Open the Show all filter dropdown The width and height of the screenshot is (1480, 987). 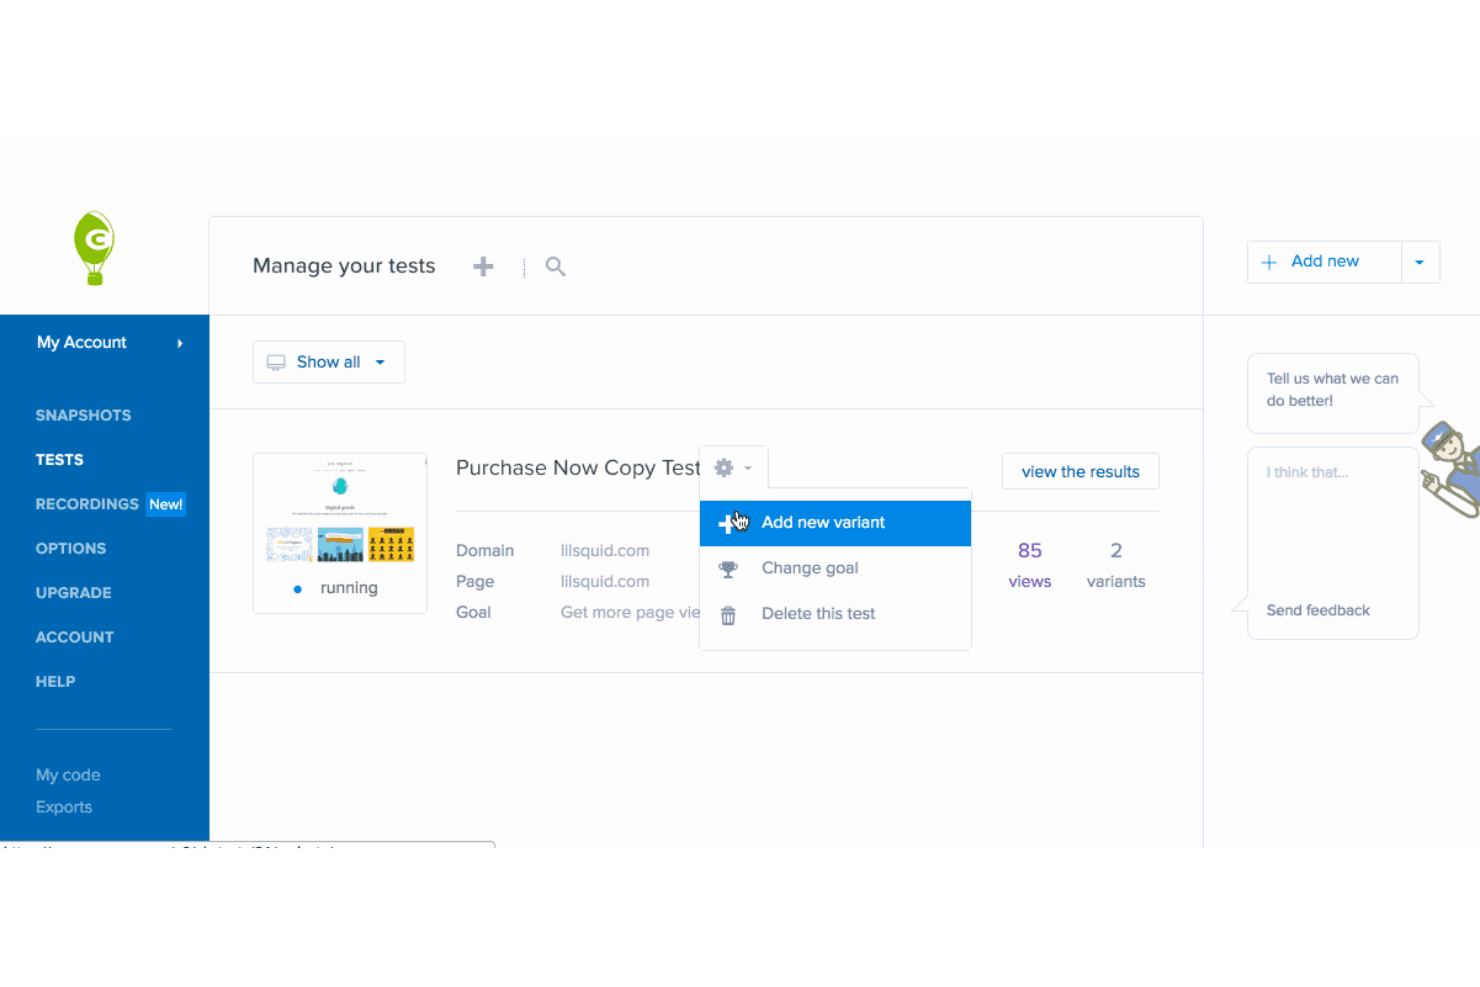tap(328, 362)
